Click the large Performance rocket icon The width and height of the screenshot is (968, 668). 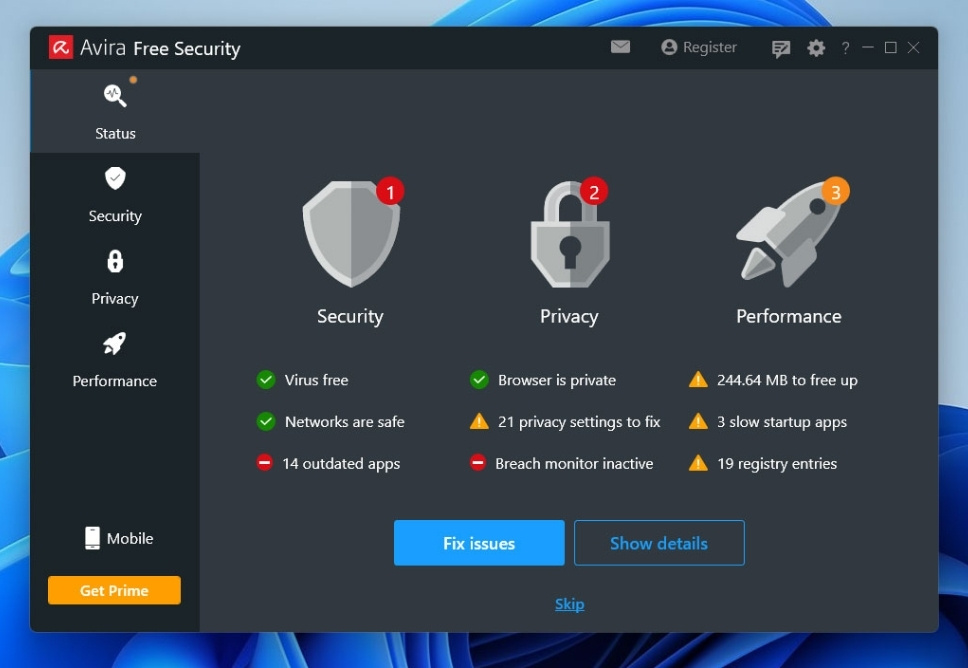click(787, 234)
